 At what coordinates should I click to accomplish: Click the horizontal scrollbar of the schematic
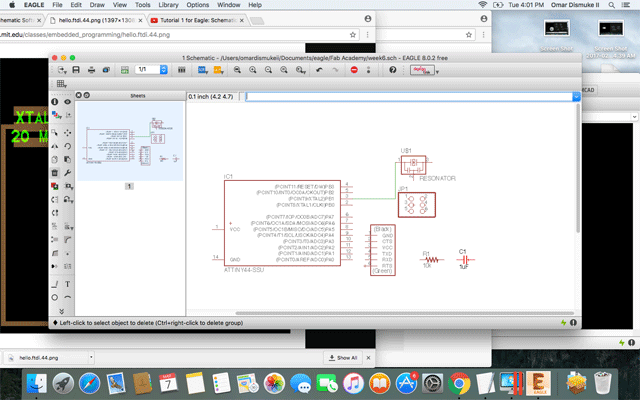[x=403, y=313]
